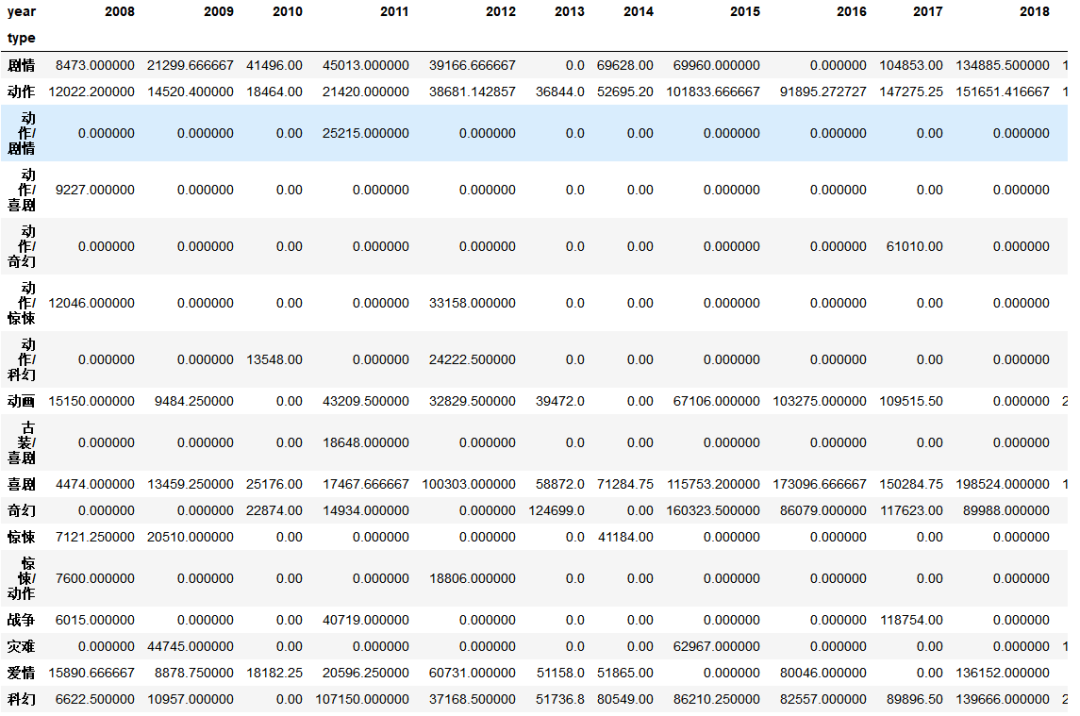Click cell value 12022.200000

coord(92,92)
